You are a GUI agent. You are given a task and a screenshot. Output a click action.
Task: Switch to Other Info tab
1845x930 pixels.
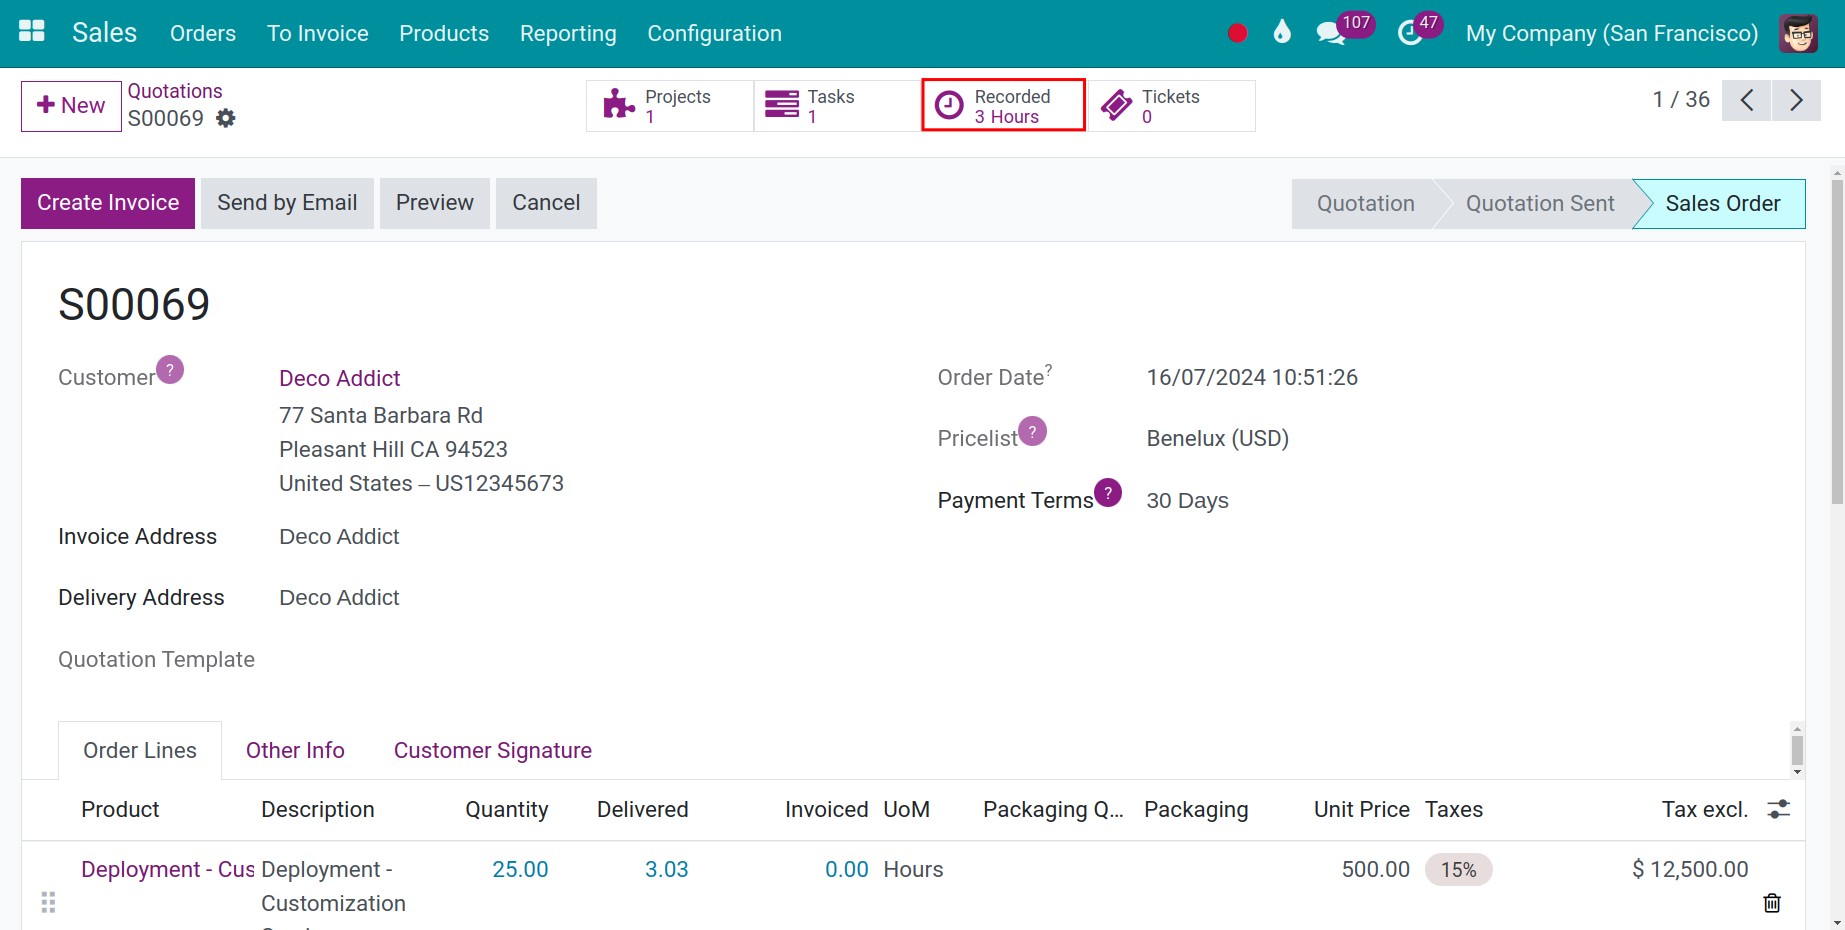click(x=295, y=751)
